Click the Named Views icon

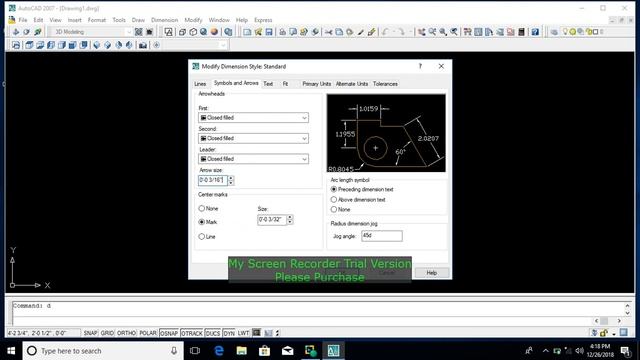[x=16, y=45]
